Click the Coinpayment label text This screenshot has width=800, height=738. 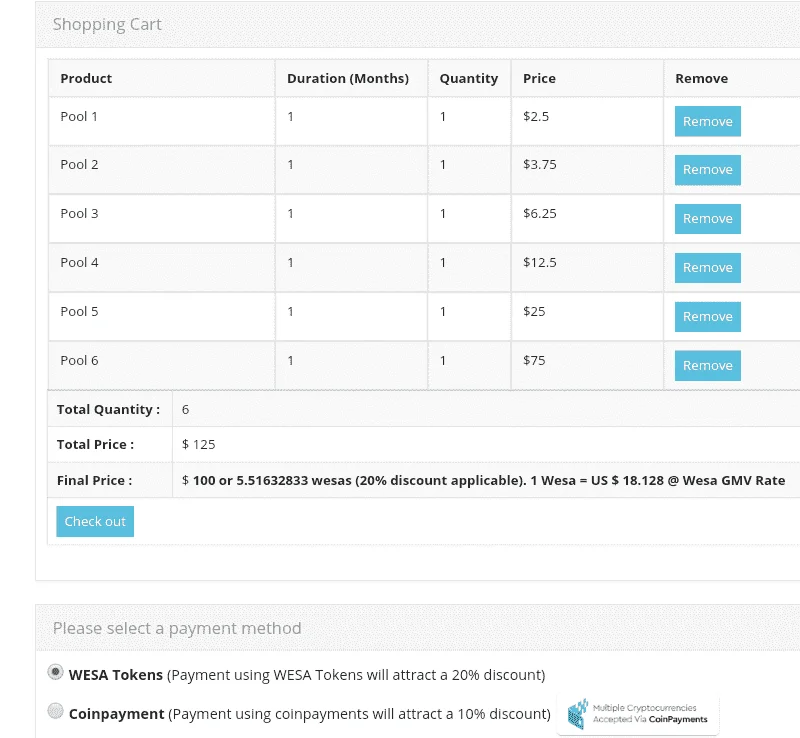(x=116, y=714)
